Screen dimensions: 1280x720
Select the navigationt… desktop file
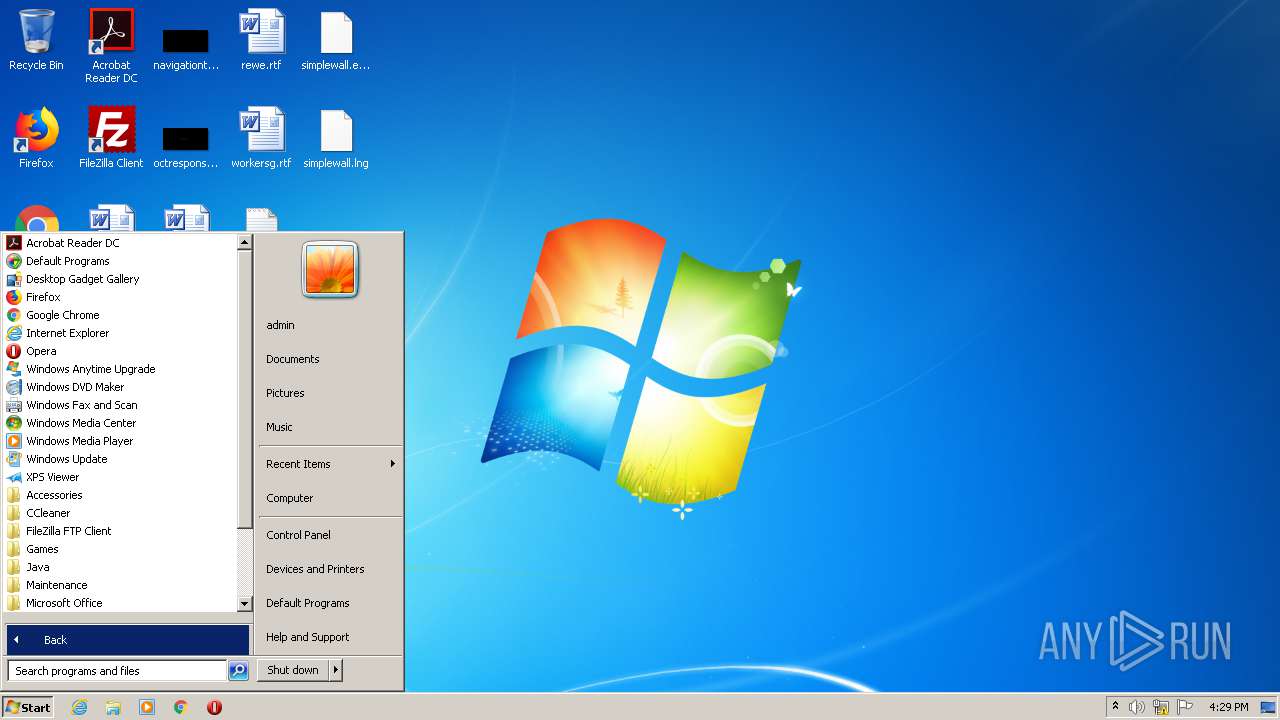[x=186, y=48]
